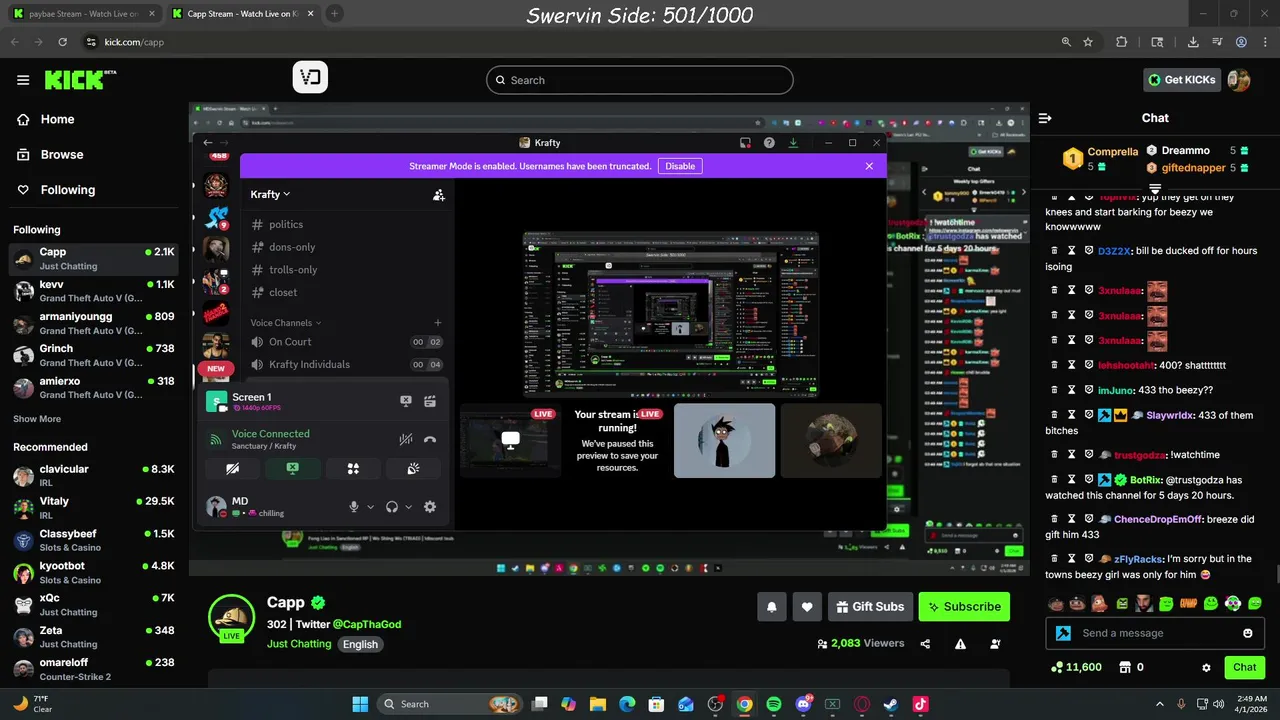Image resolution: width=1280 pixels, height=720 pixels.
Task: Insert the first emote in the quick emote row
Action: 1055,603
